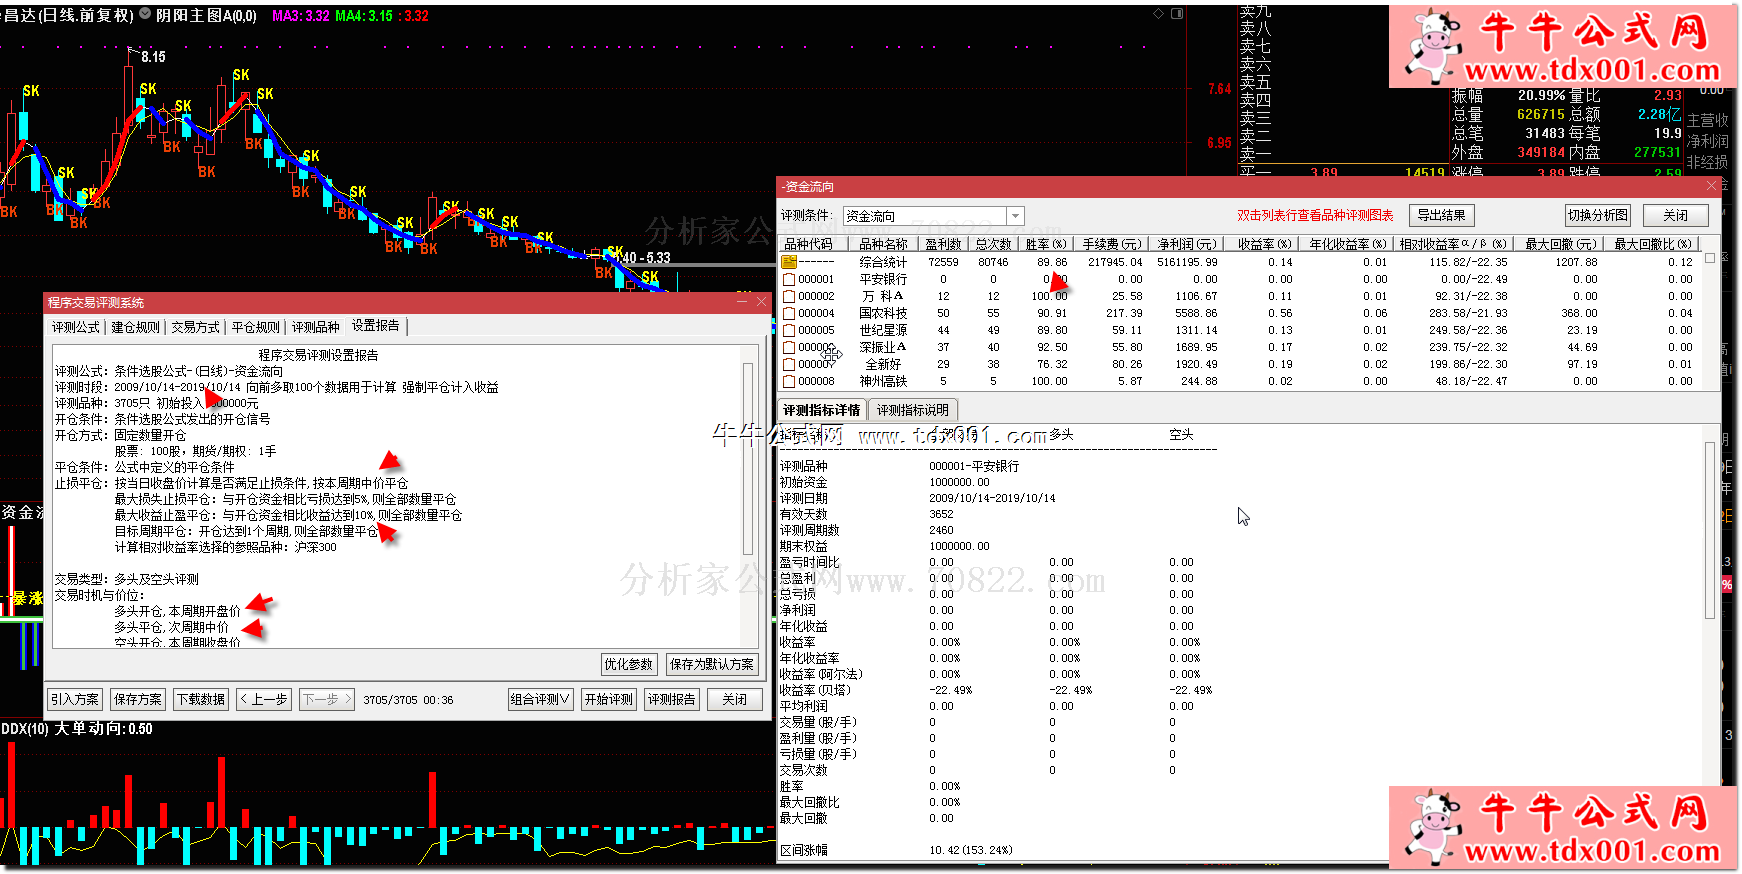The height and width of the screenshot is (874, 1742).
Task: Click the 综合统计 folder icon in results list
Action: [789, 262]
